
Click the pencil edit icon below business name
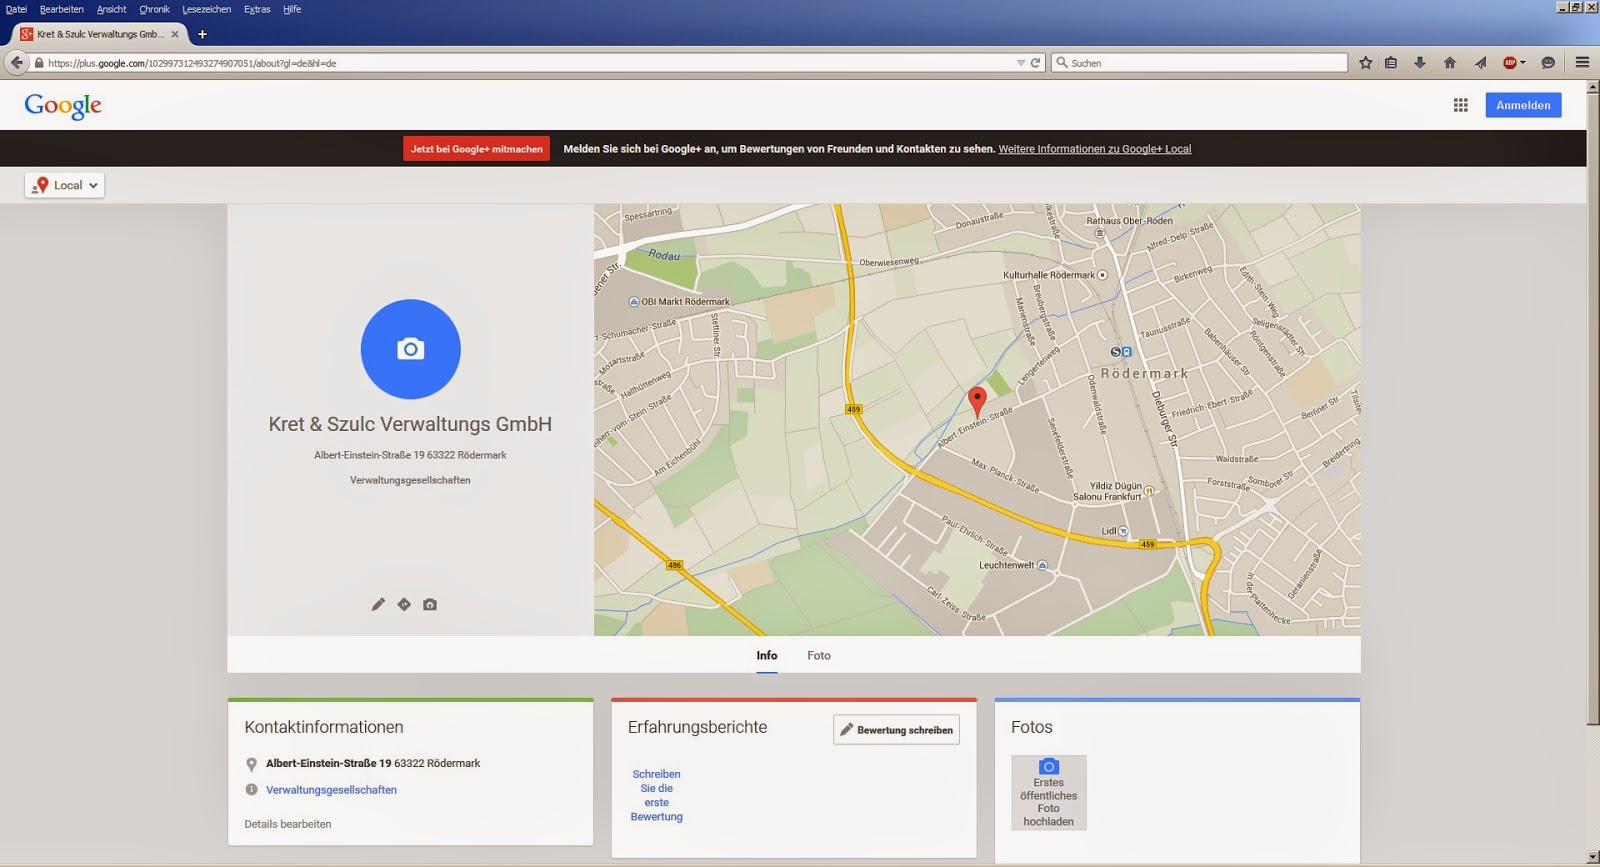click(x=378, y=604)
